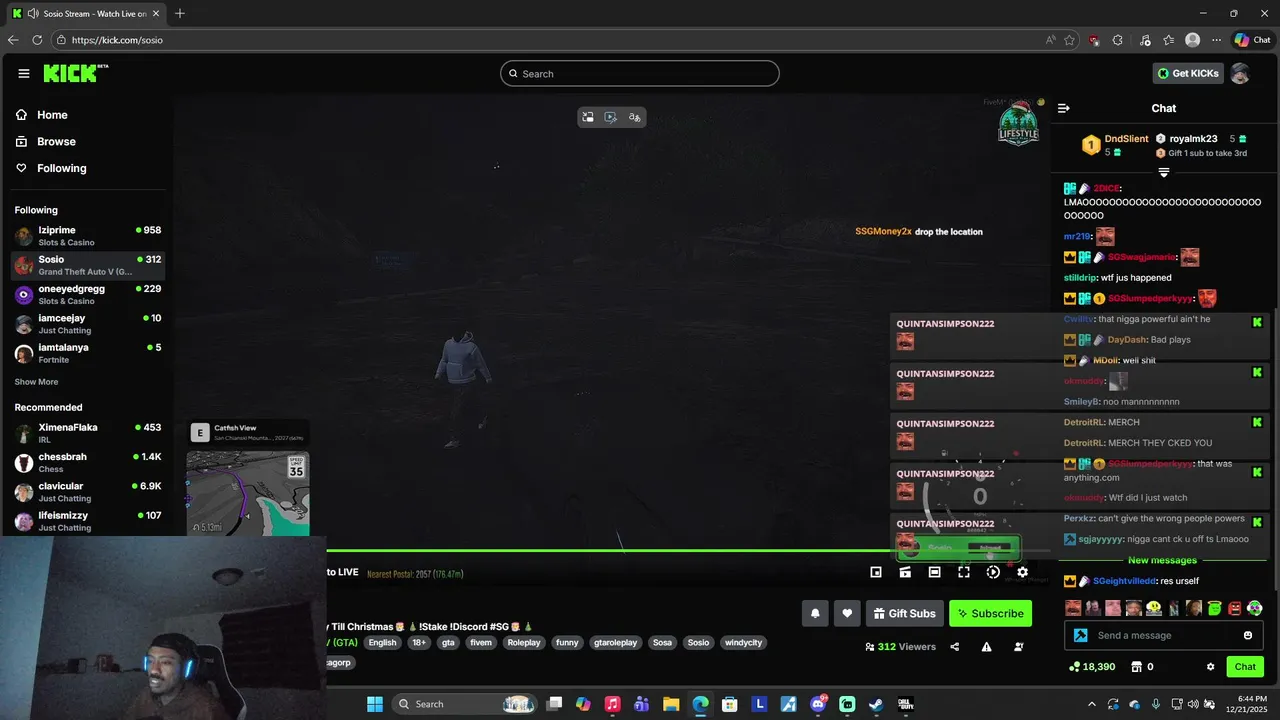Expand the gift leaderboard with the down chevron
Screen dimensions: 1280x720
point(1163,173)
